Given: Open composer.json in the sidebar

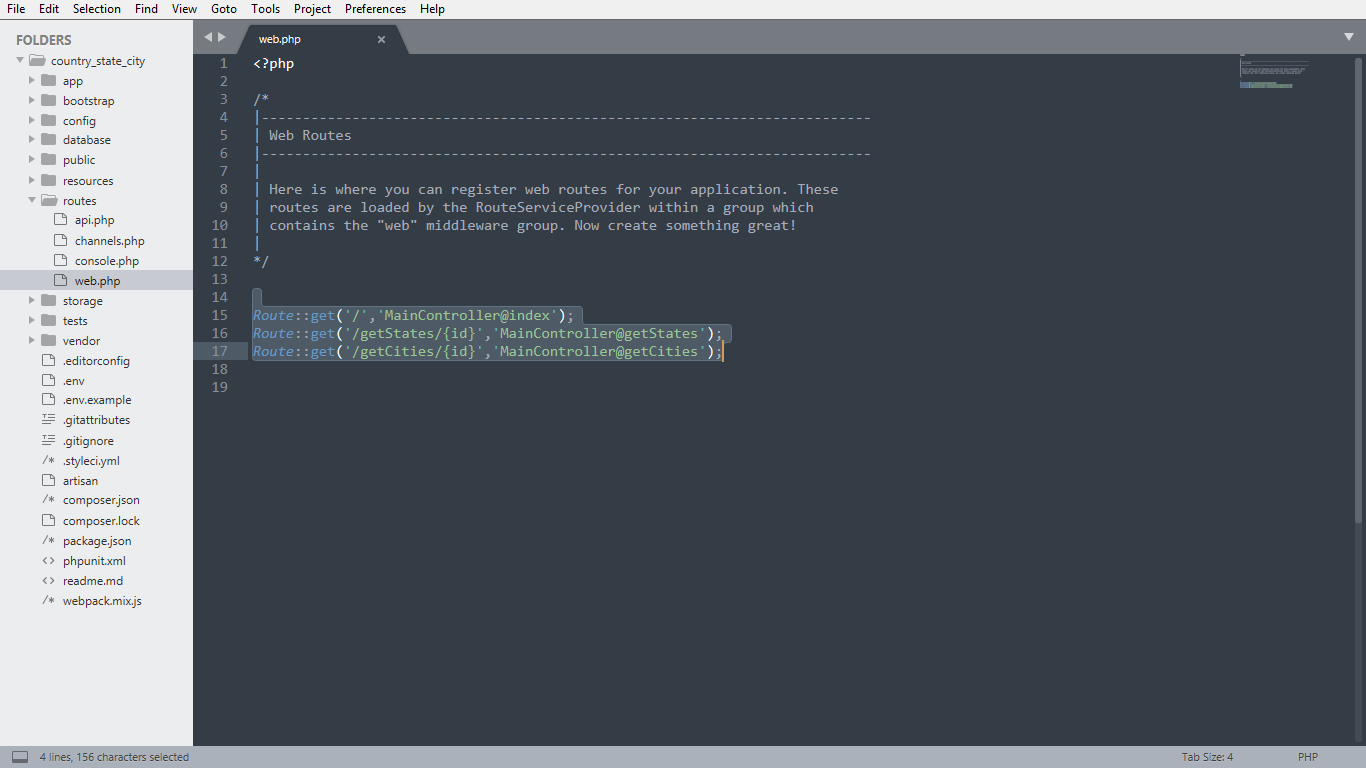Looking at the screenshot, I should pyautogui.click(x=101, y=500).
